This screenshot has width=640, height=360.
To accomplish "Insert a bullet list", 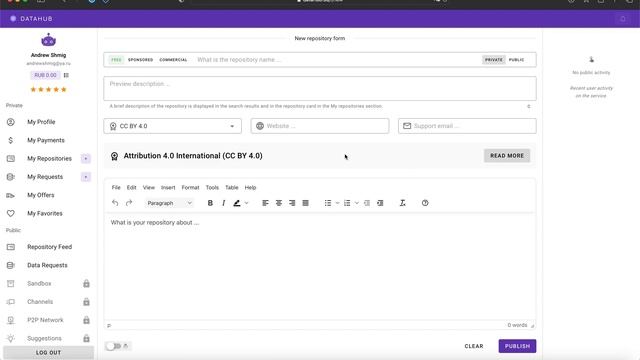I will click(328, 203).
